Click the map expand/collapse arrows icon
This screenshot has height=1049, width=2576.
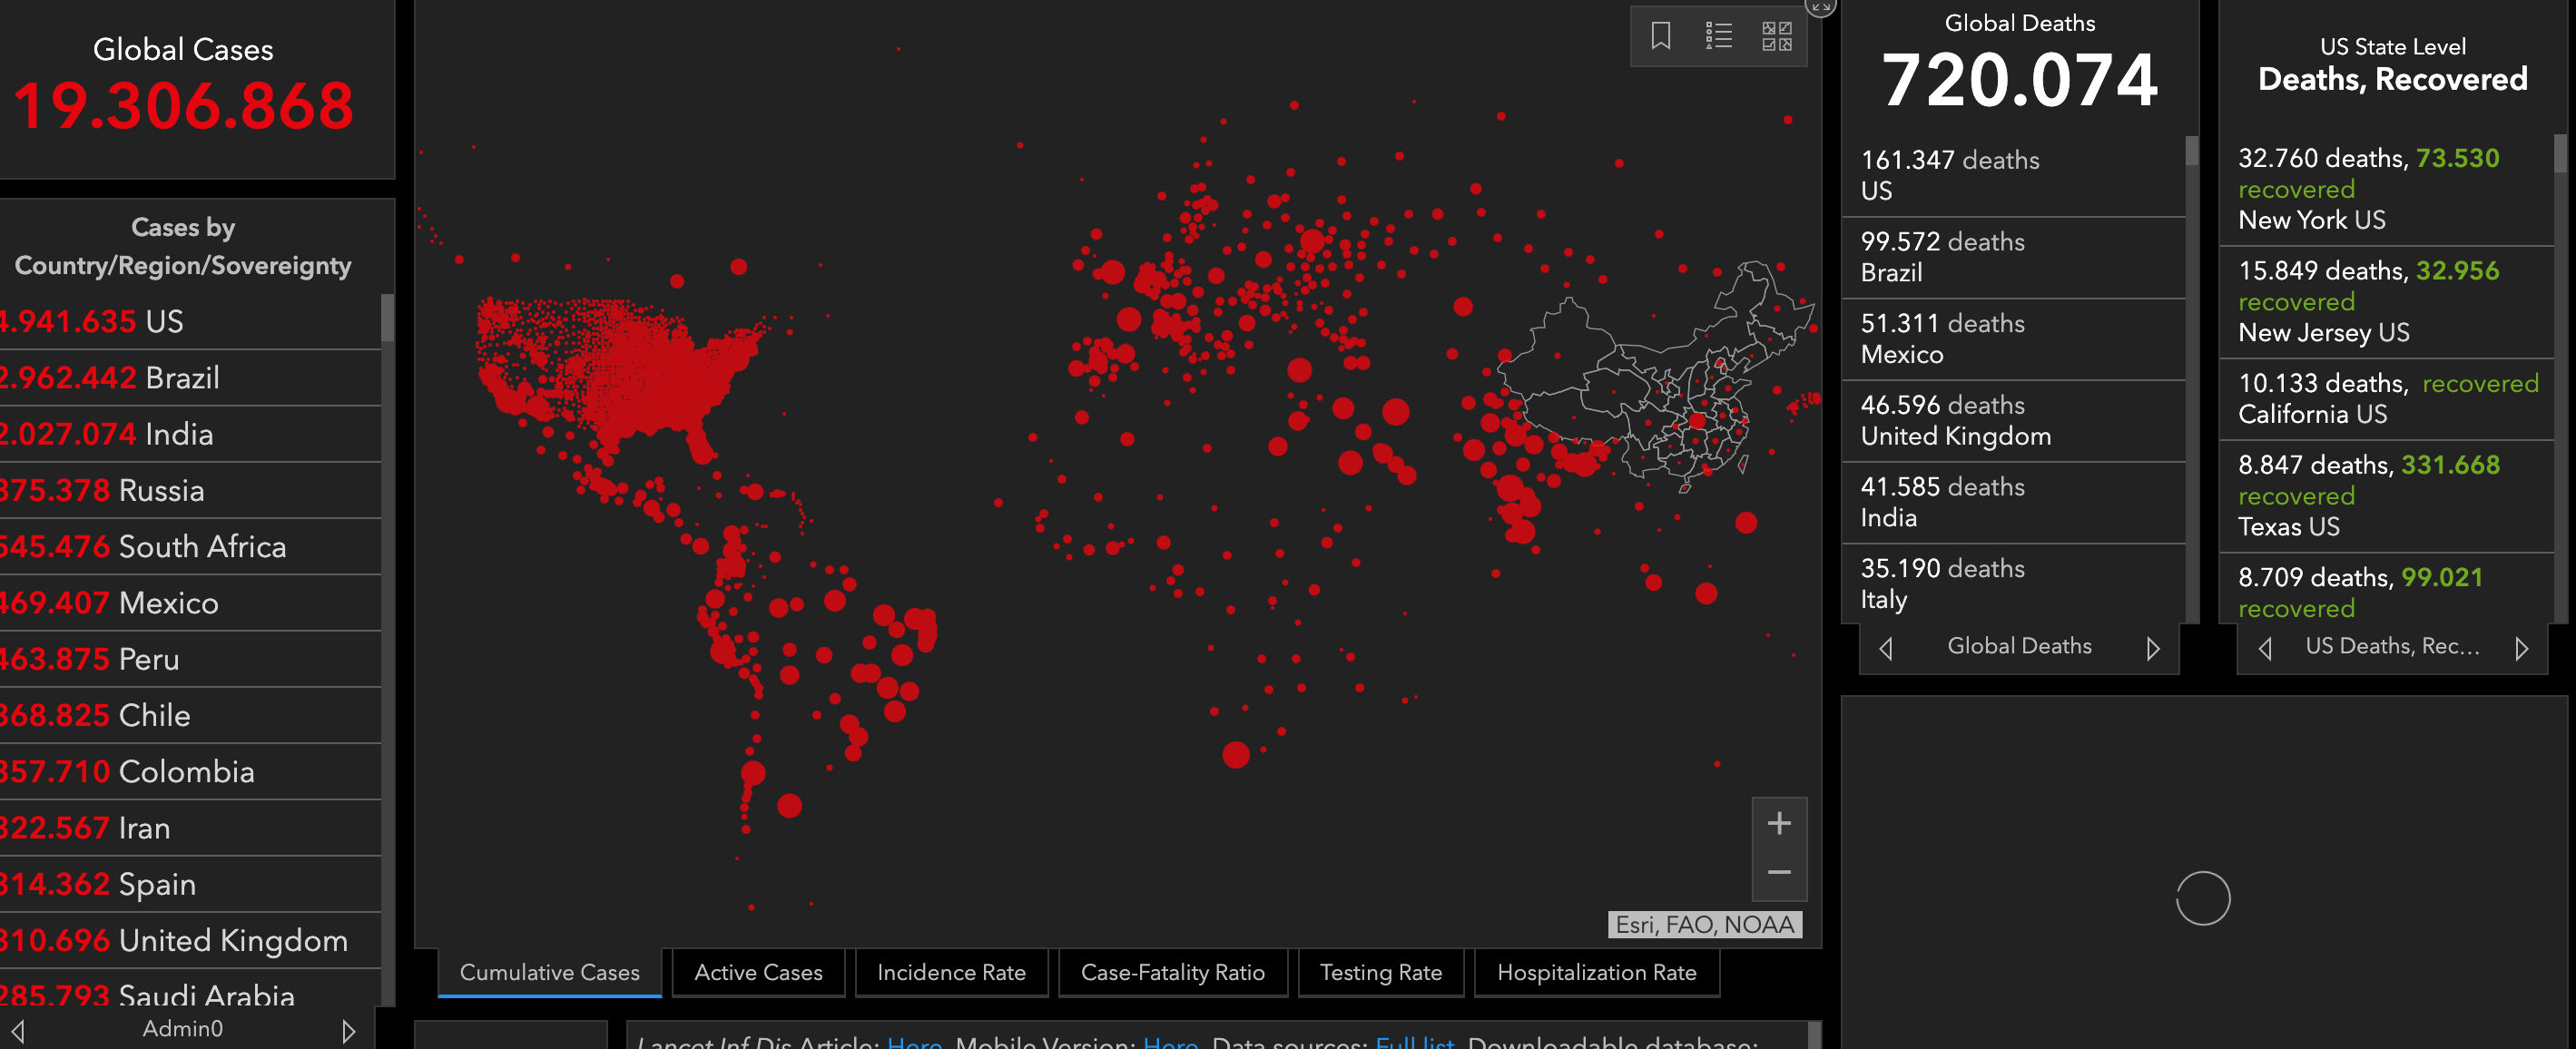click(x=1820, y=6)
